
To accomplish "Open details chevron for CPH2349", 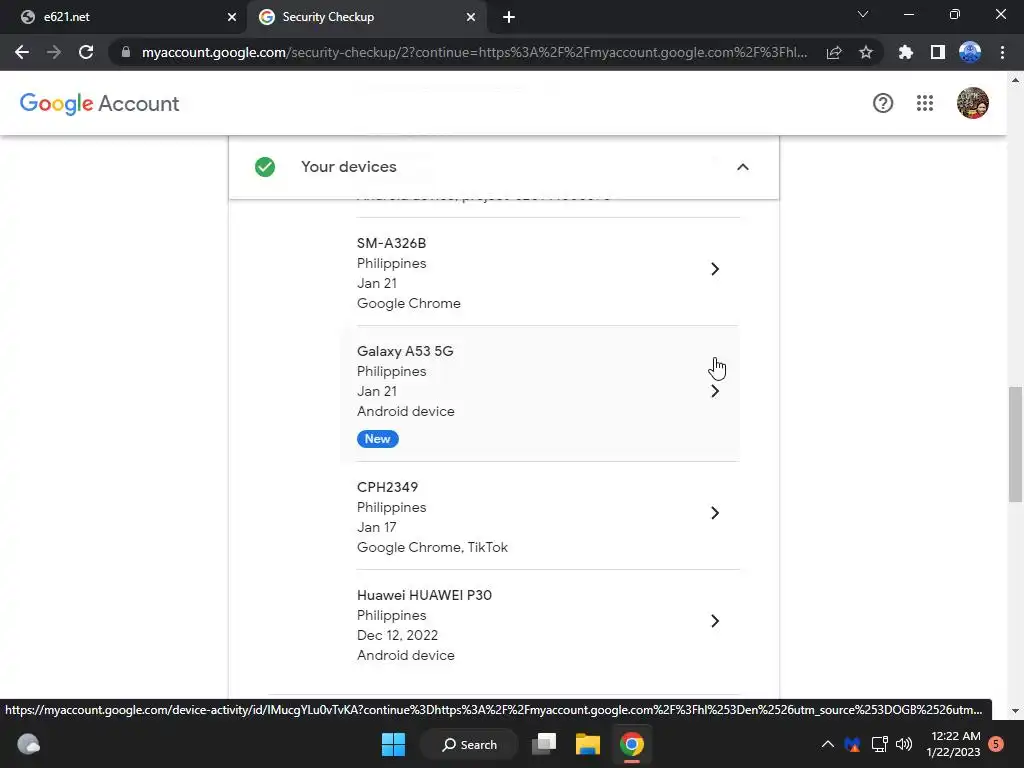I will click(x=715, y=513).
